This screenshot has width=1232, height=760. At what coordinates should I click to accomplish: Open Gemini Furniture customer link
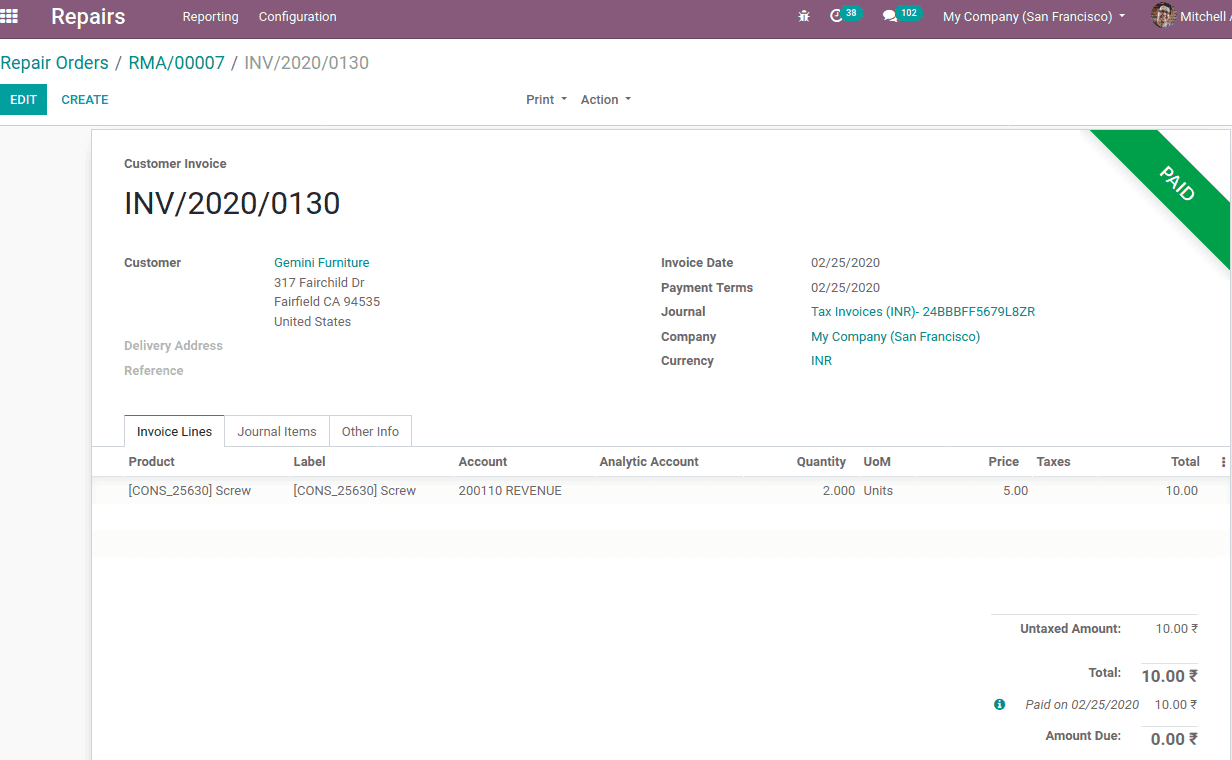[322, 263]
